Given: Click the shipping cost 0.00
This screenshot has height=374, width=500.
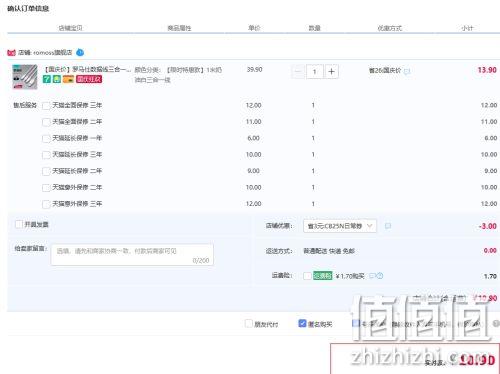Looking at the screenshot, I should point(490,250).
